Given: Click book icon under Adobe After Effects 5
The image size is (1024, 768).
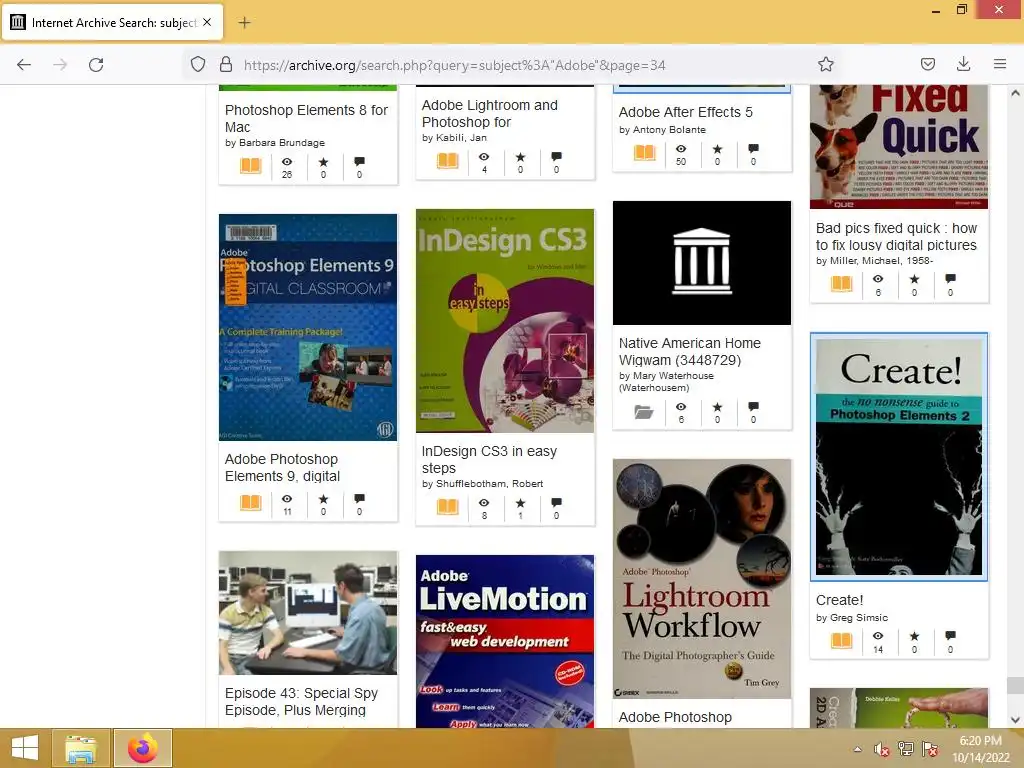Looking at the screenshot, I should tap(645, 153).
